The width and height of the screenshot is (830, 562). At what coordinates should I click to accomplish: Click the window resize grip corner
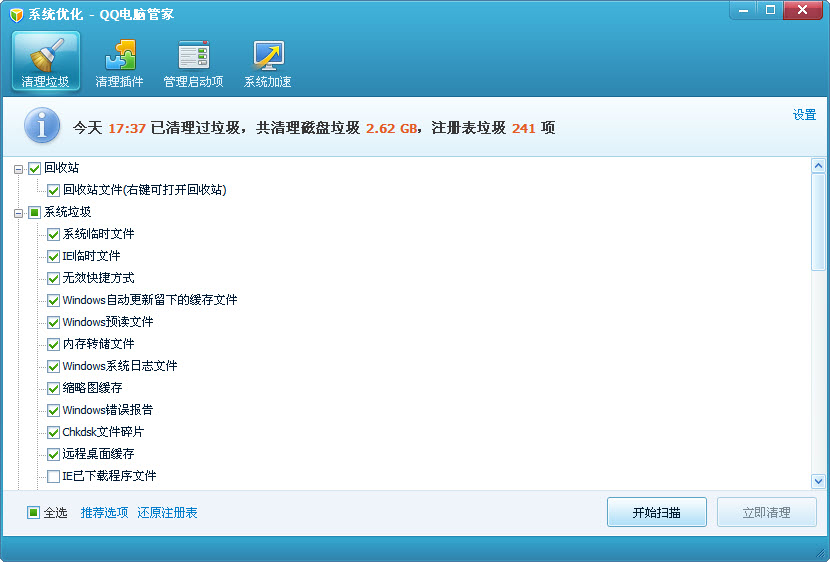click(x=821, y=553)
